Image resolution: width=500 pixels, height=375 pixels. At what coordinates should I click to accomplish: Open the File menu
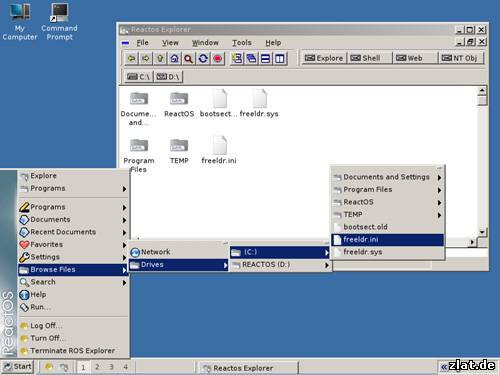tap(142, 43)
